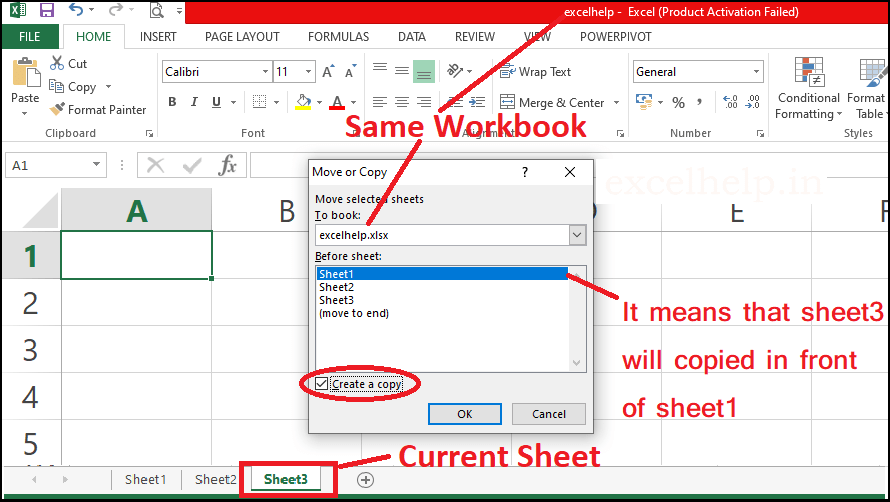Select row 2 header
This screenshot has height=502, width=890.
pyautogui.click(x=31, y=303)
